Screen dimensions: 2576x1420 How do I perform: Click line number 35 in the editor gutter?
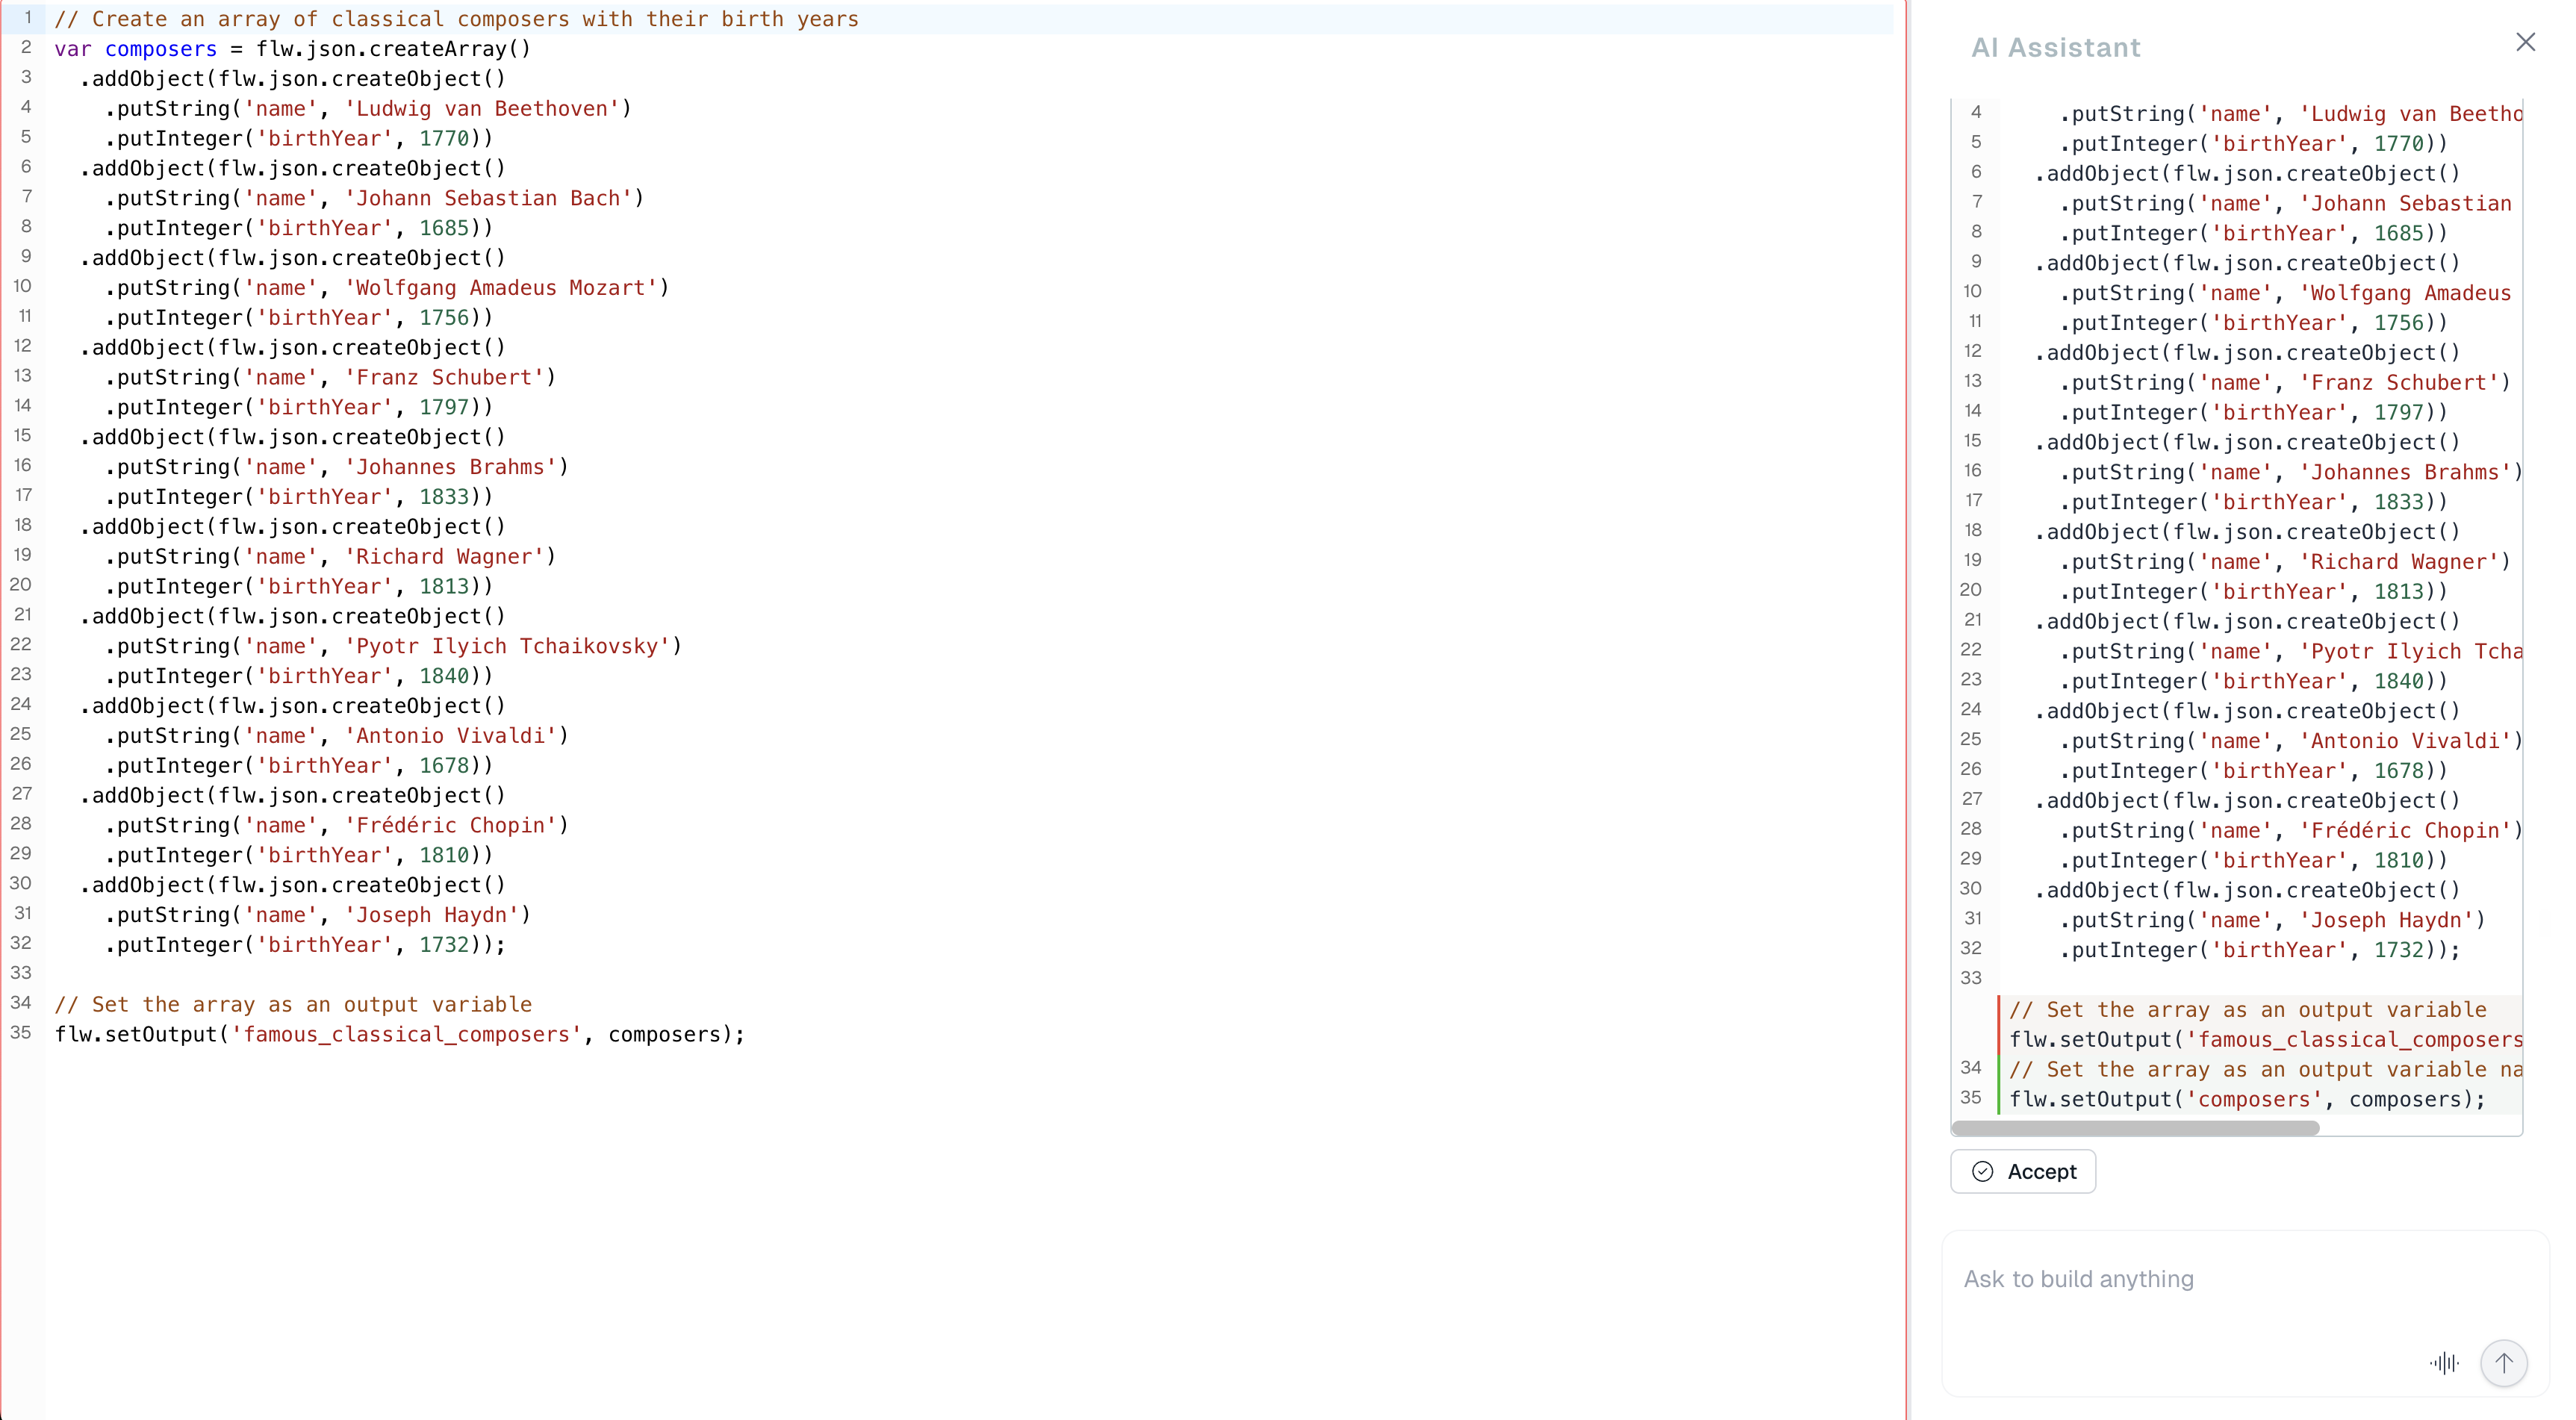21,1035
